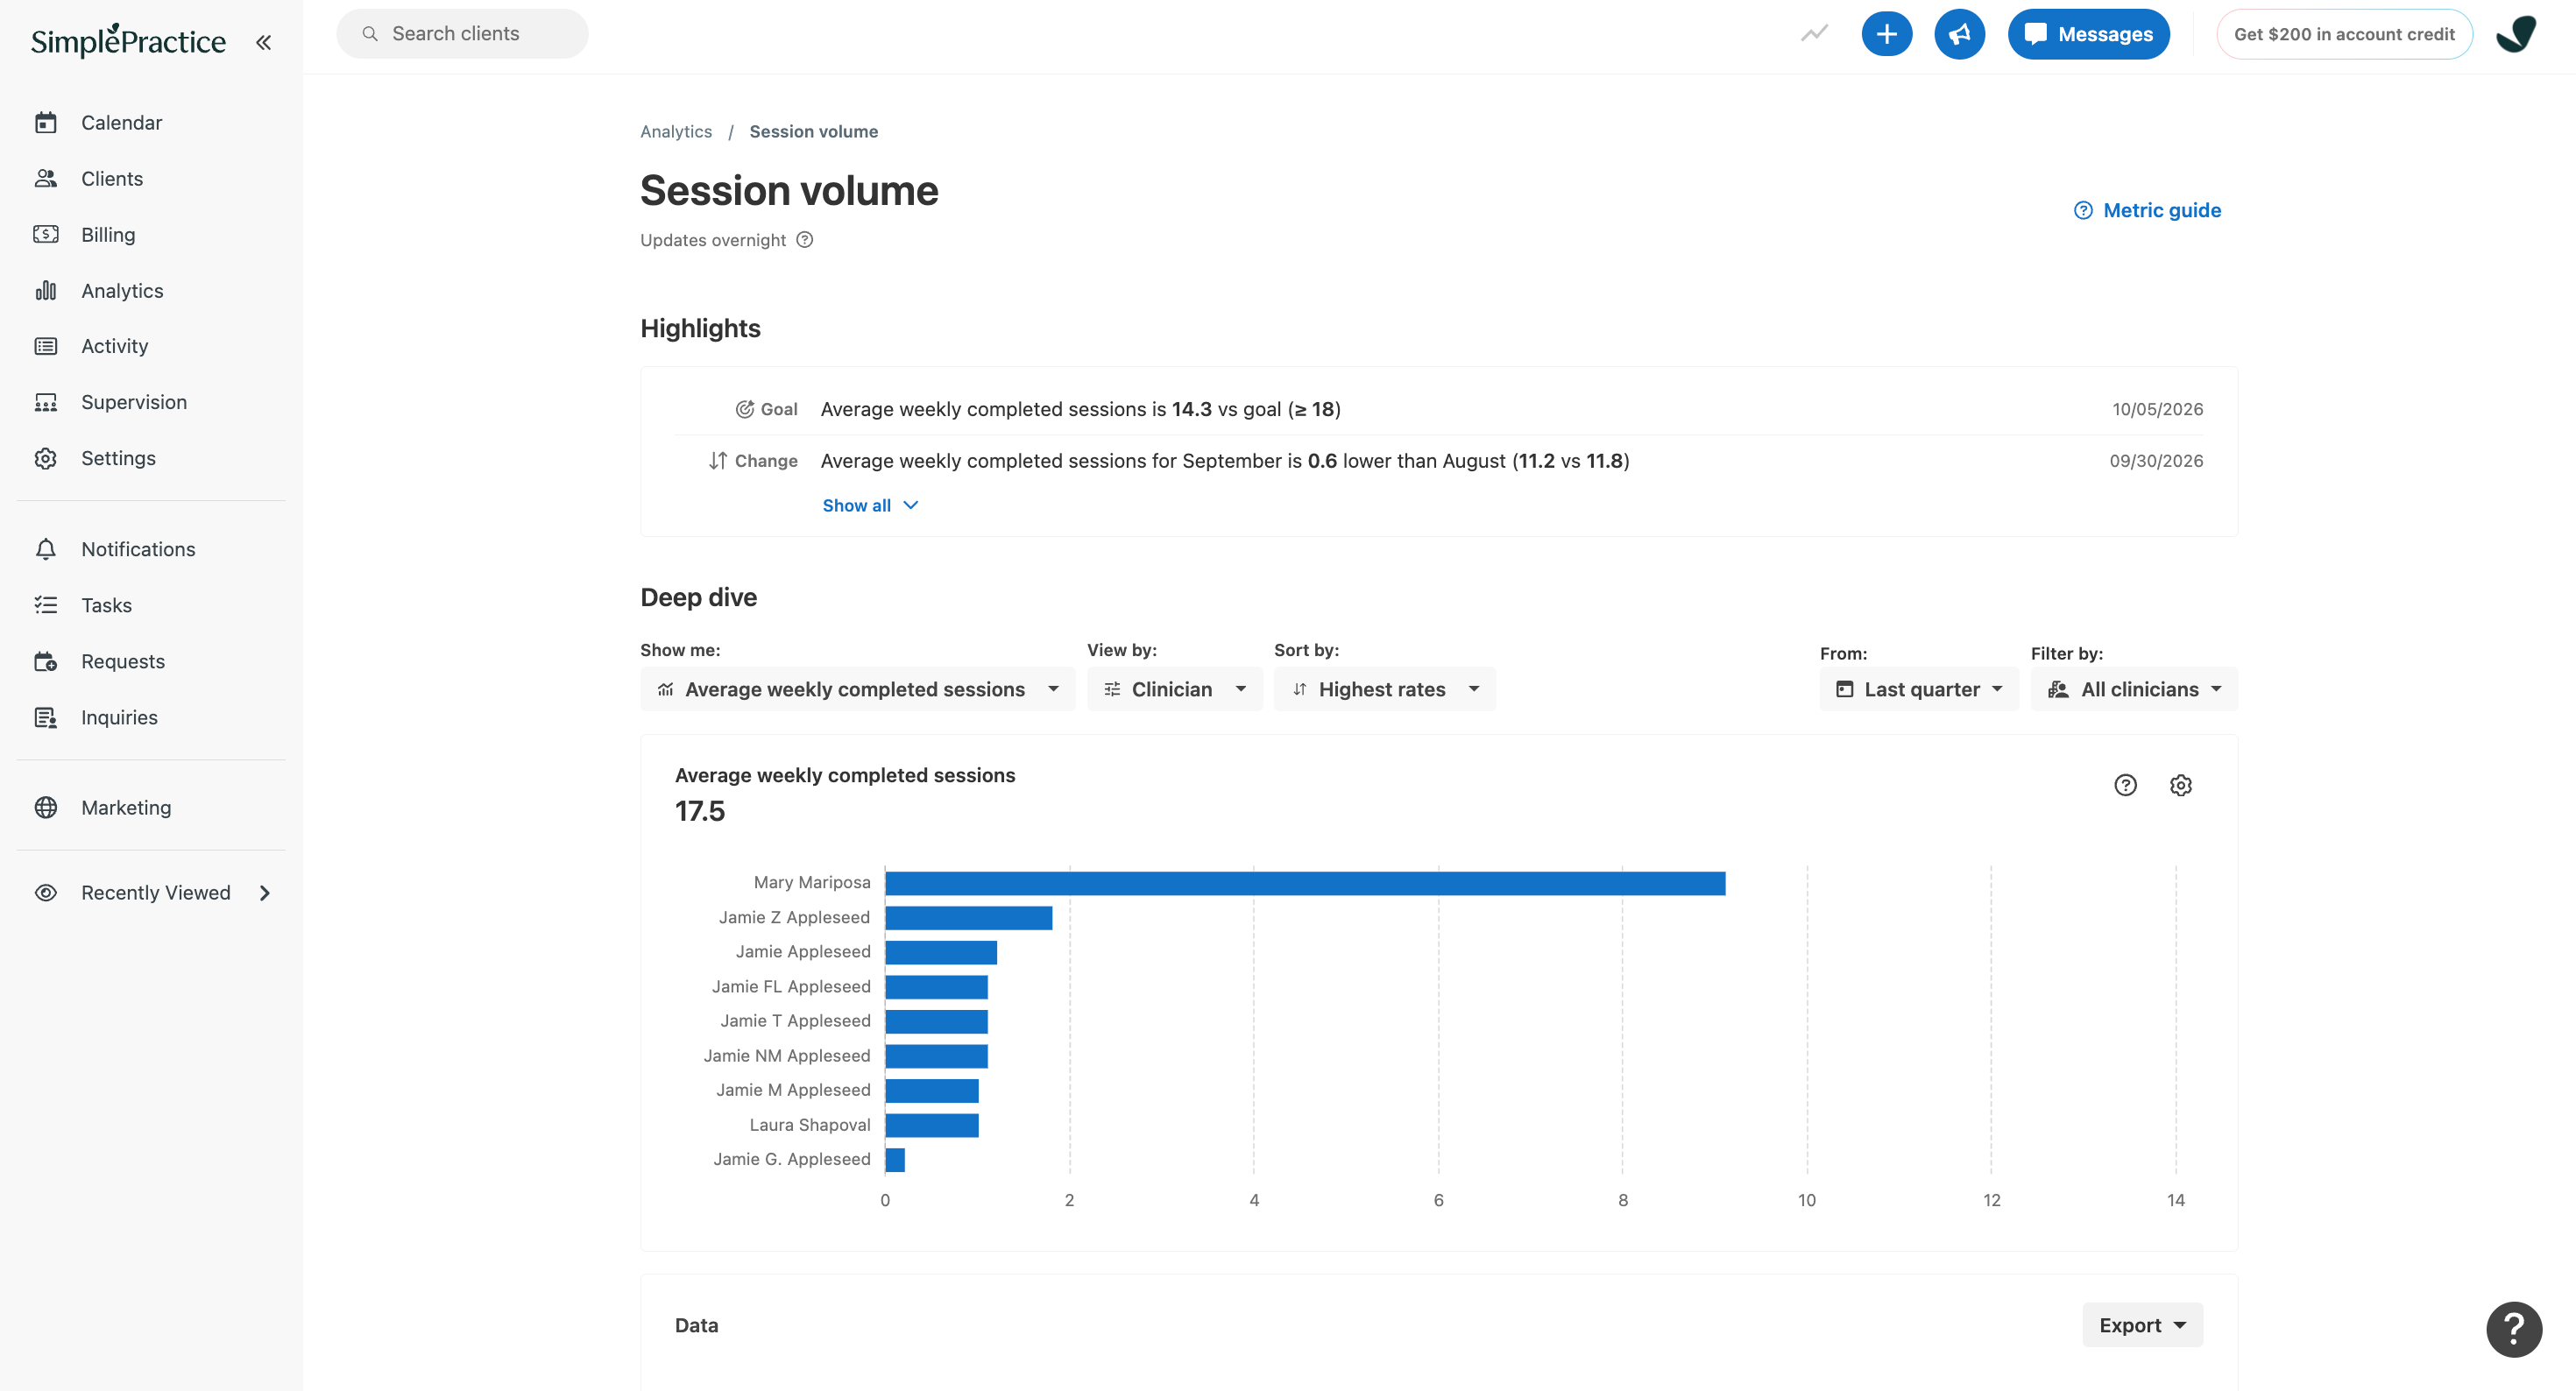Click the Requests calendar-clock icon
The image size is (2576, 1391).
[x=46, y=661]
